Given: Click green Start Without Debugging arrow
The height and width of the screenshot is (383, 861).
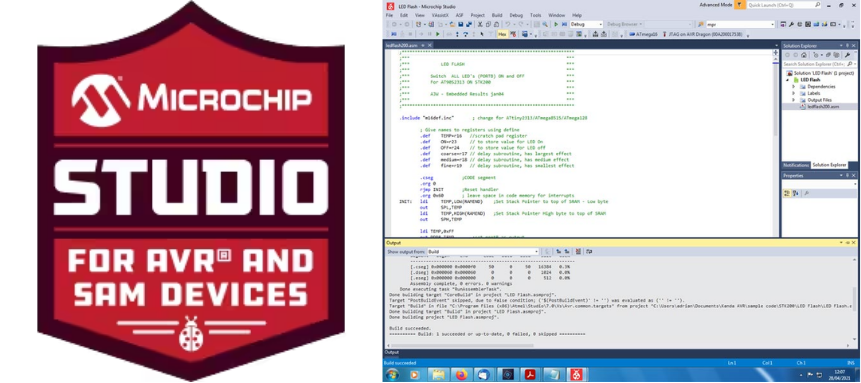Looking at the screenshot, I should [556, 24].
